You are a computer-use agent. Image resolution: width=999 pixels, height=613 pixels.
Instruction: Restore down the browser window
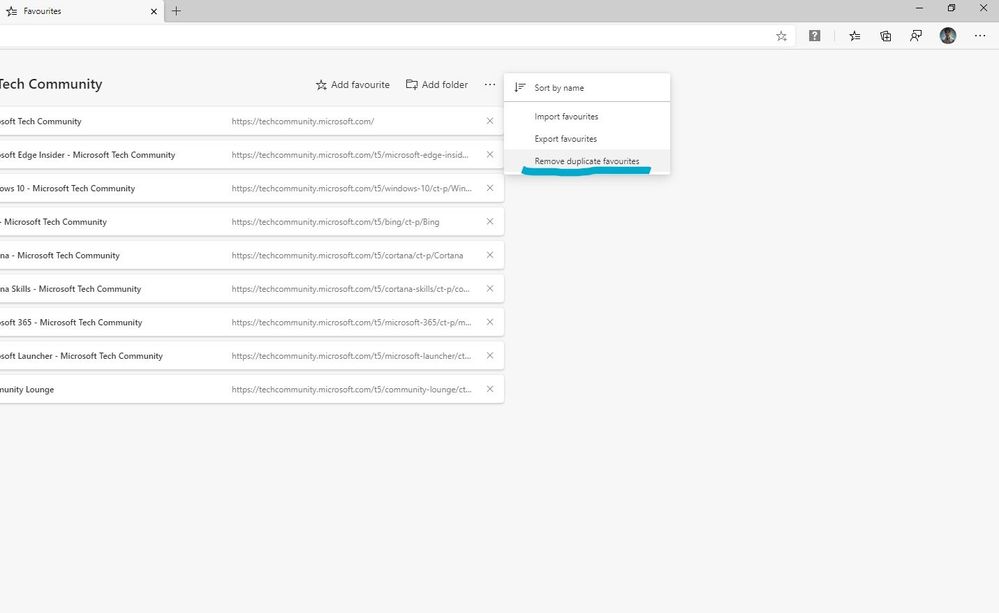click(951, 8)
